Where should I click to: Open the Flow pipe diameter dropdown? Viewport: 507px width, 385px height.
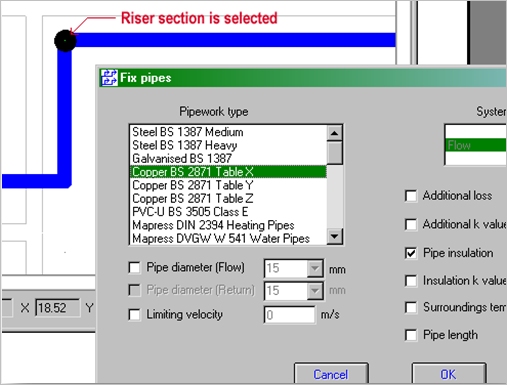pyautogui.click(x=315, y=268)
